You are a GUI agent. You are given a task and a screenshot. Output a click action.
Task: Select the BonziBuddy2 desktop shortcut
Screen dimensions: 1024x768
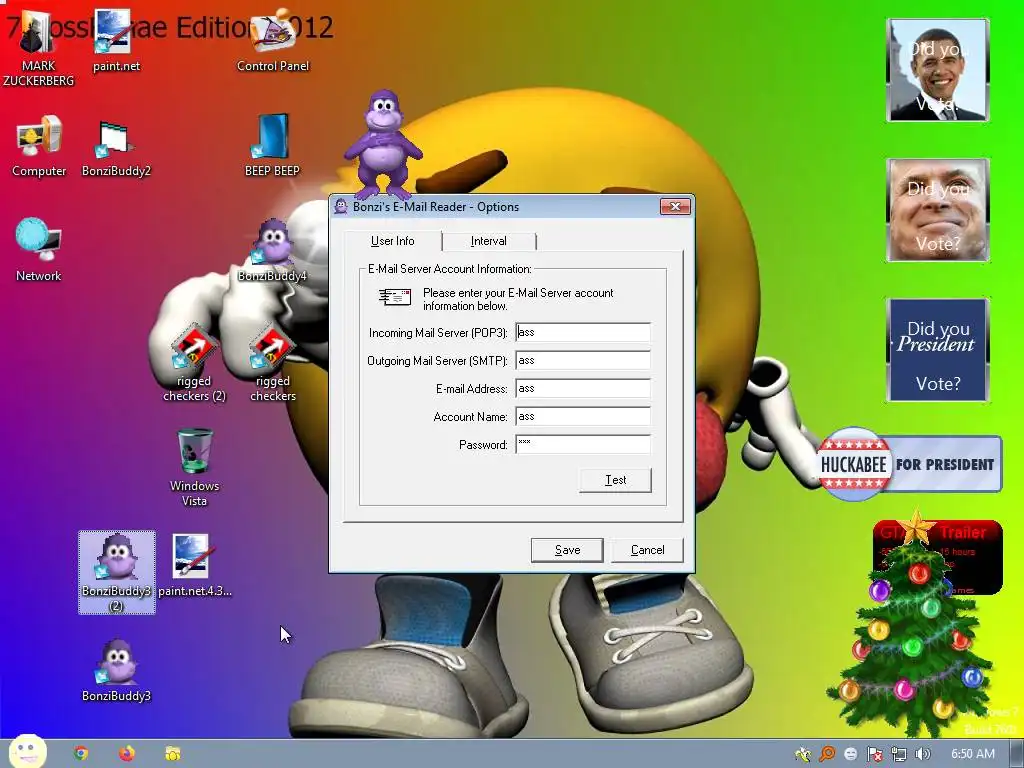pyautogui.click(x=116, y=147)
